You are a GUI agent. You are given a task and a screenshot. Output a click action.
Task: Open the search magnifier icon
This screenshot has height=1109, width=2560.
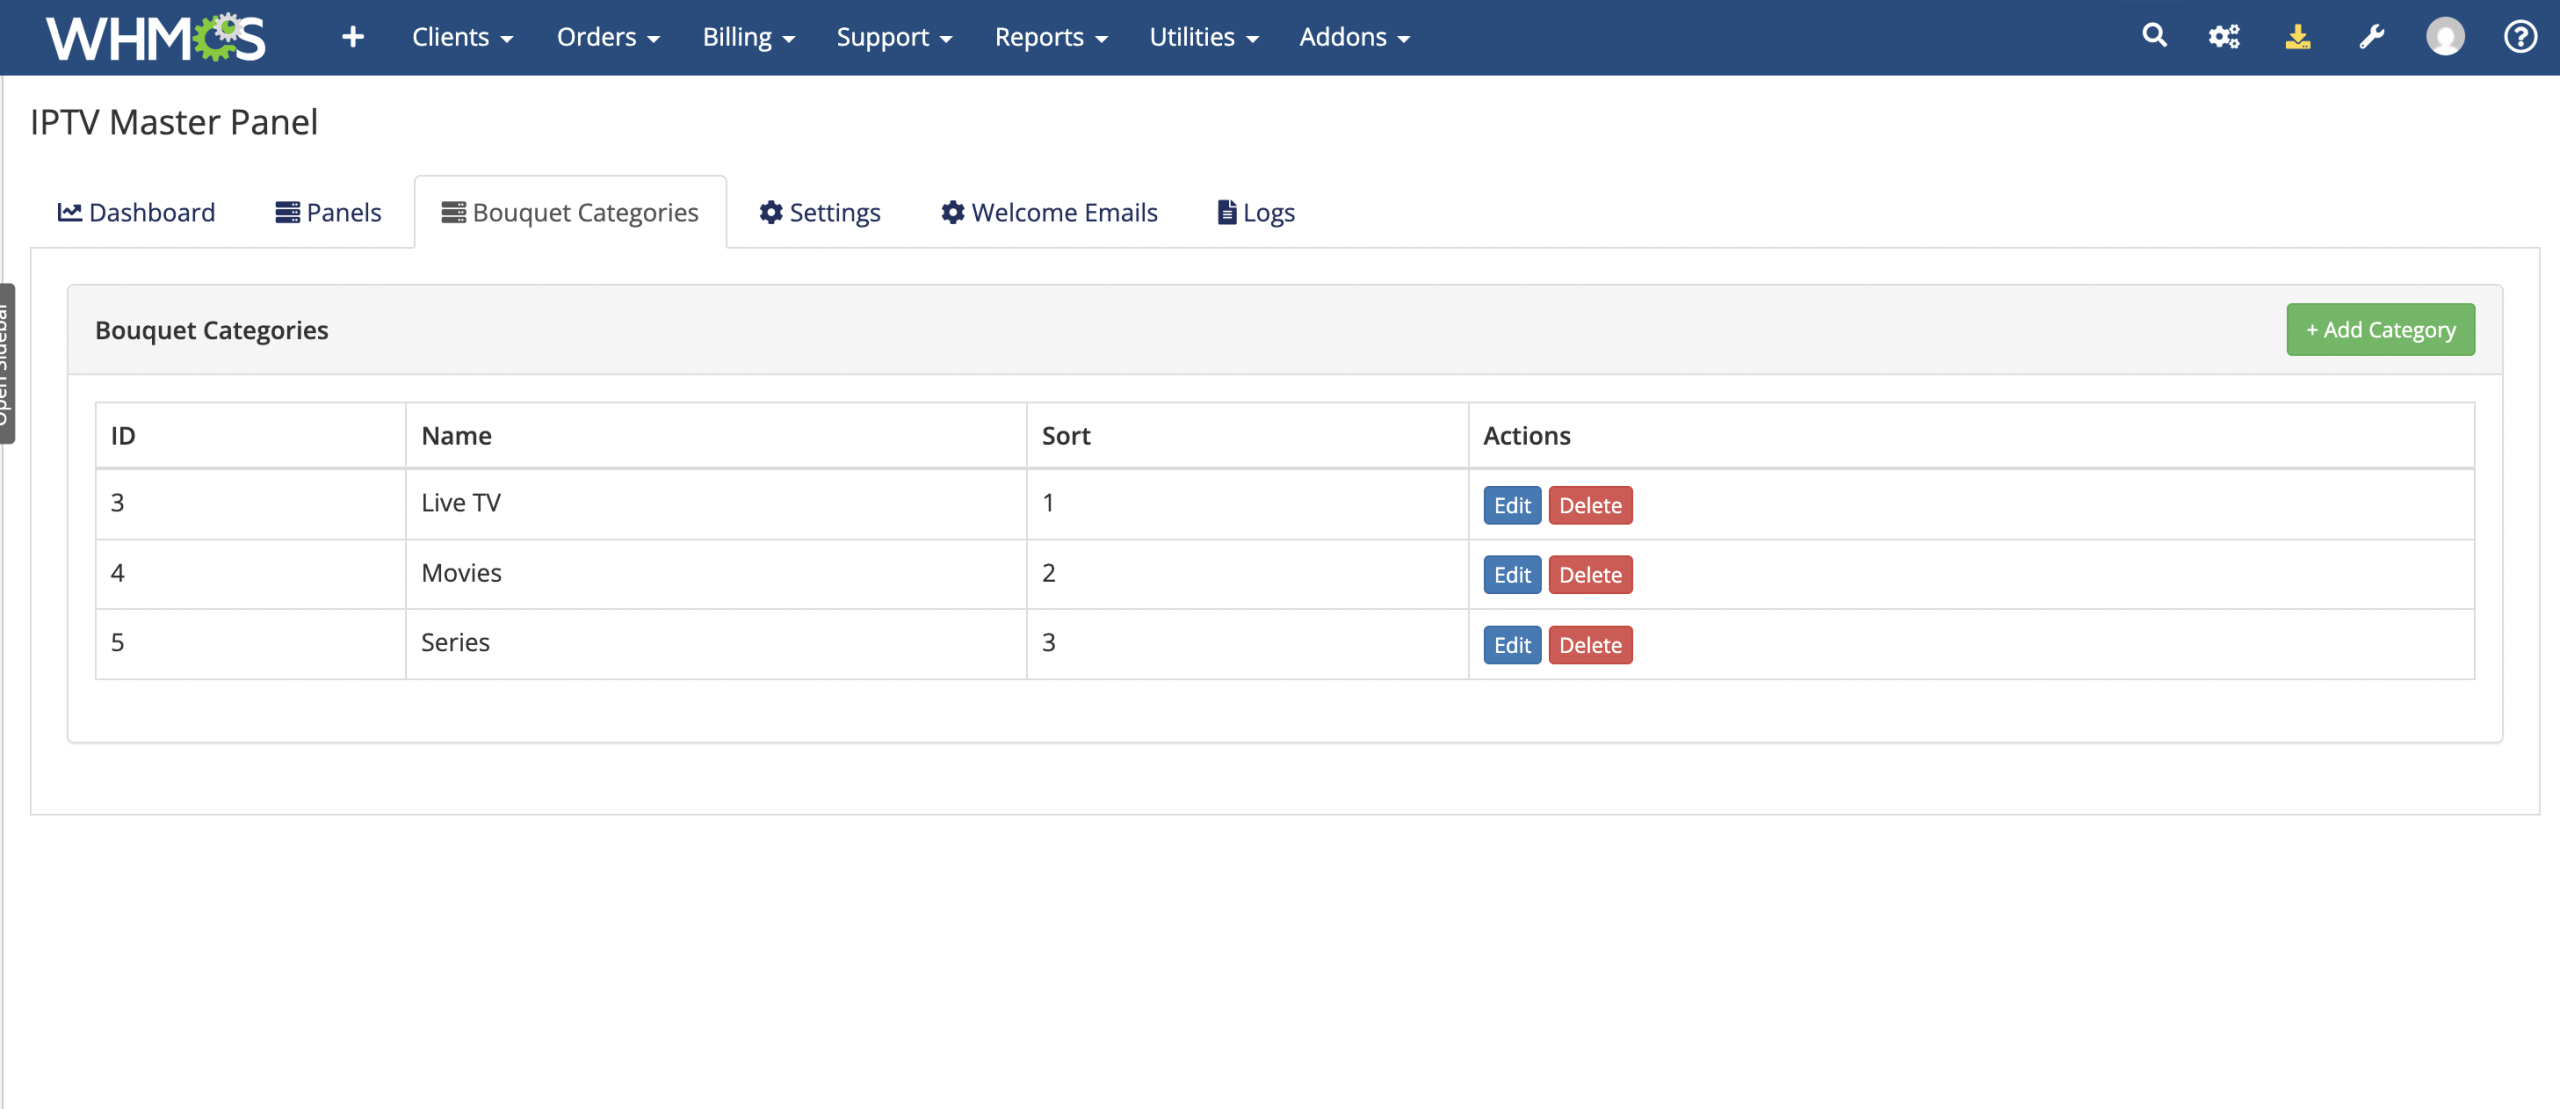click(x=2154, y=36)
